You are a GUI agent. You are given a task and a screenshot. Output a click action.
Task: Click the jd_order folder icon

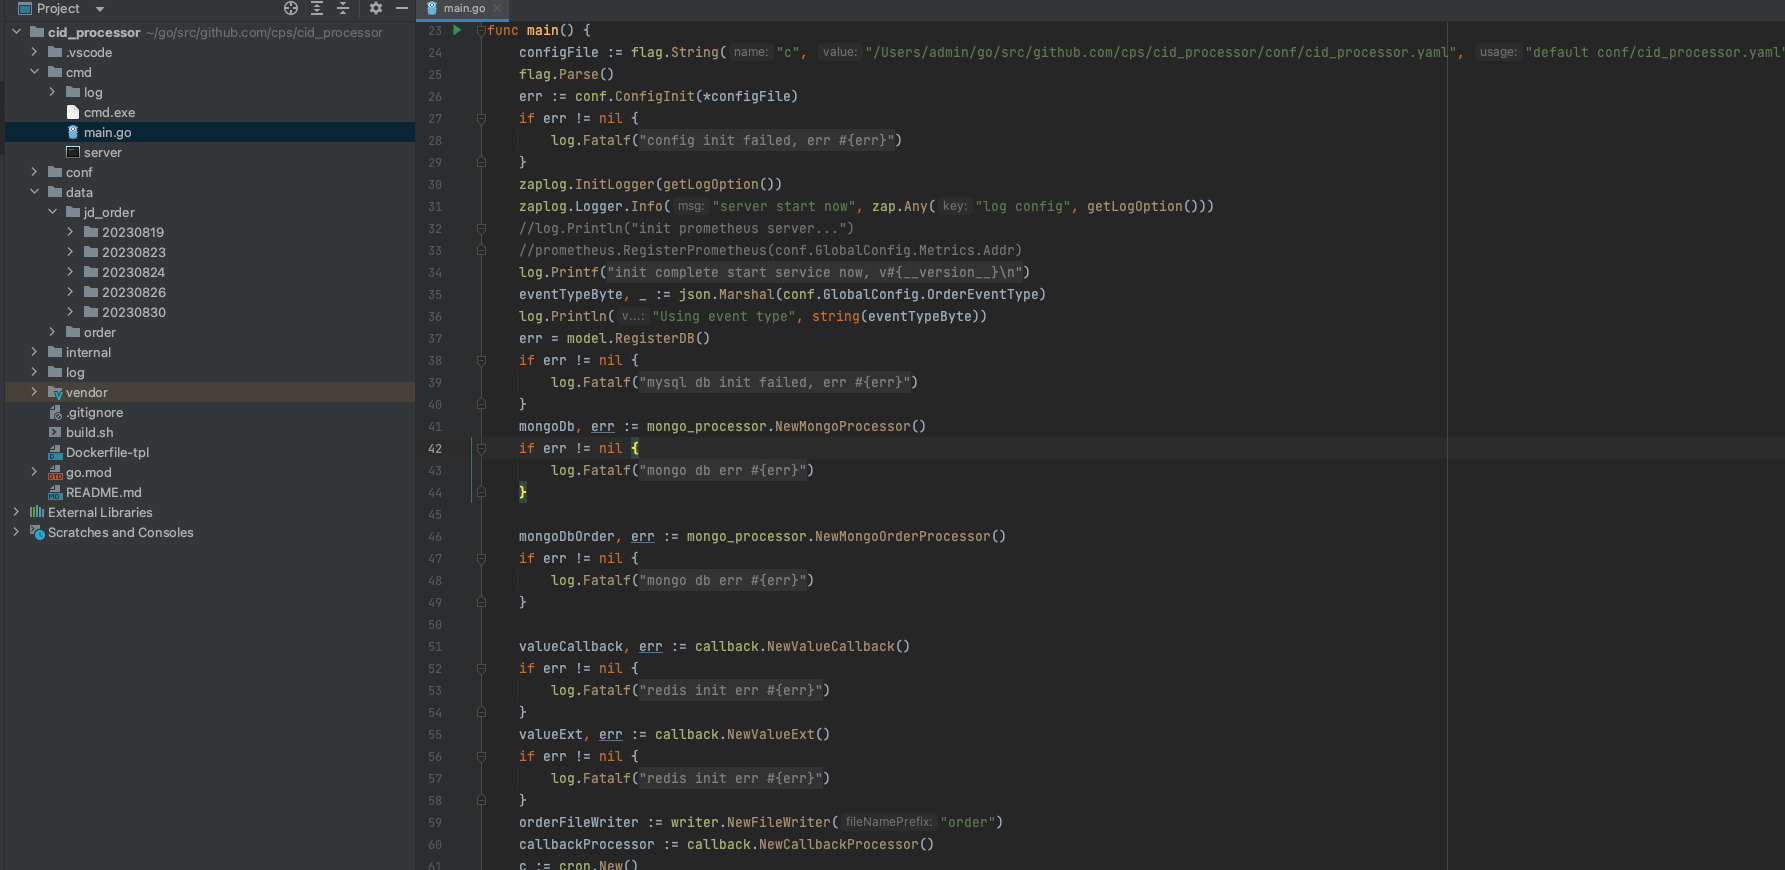[x=73, y=212]
